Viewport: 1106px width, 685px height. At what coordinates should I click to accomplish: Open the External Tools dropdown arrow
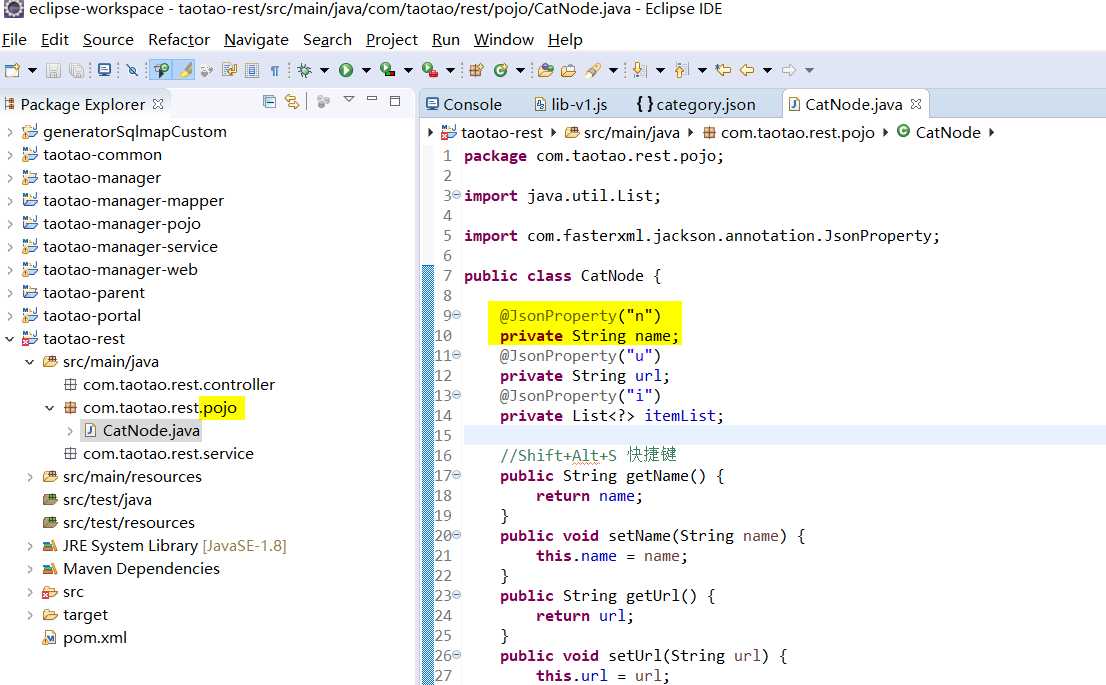(450, 70)
